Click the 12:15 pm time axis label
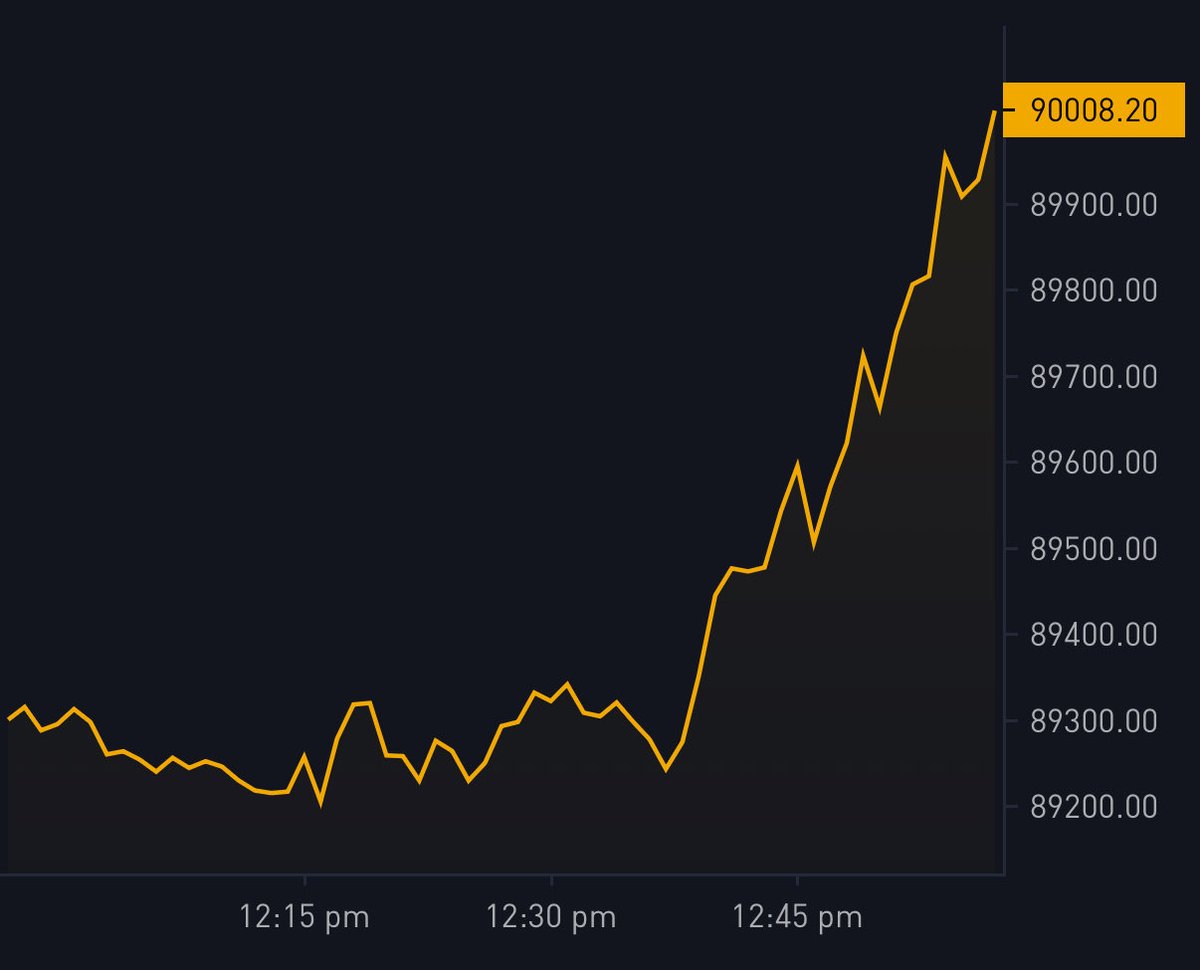1200x970 pixels. tap(304, 916)
